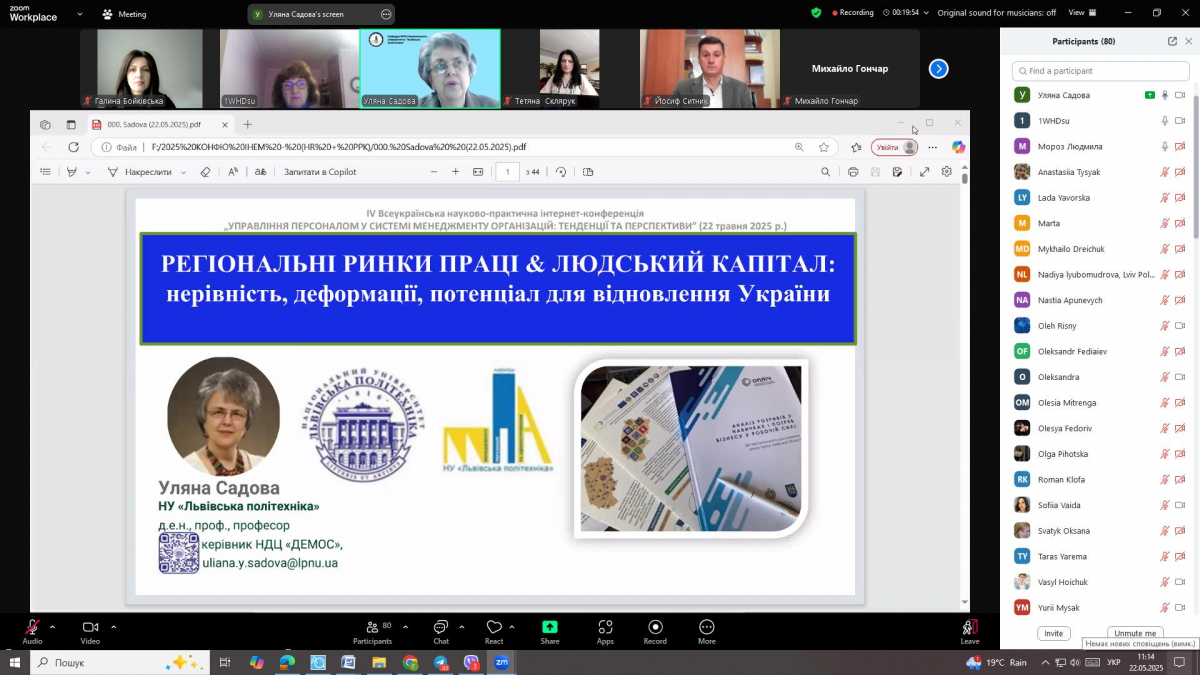The width and height of the screenshot is (1200, 675).
Task: Expand the Накреслити pen options dropdown
Action: (182, 171)
